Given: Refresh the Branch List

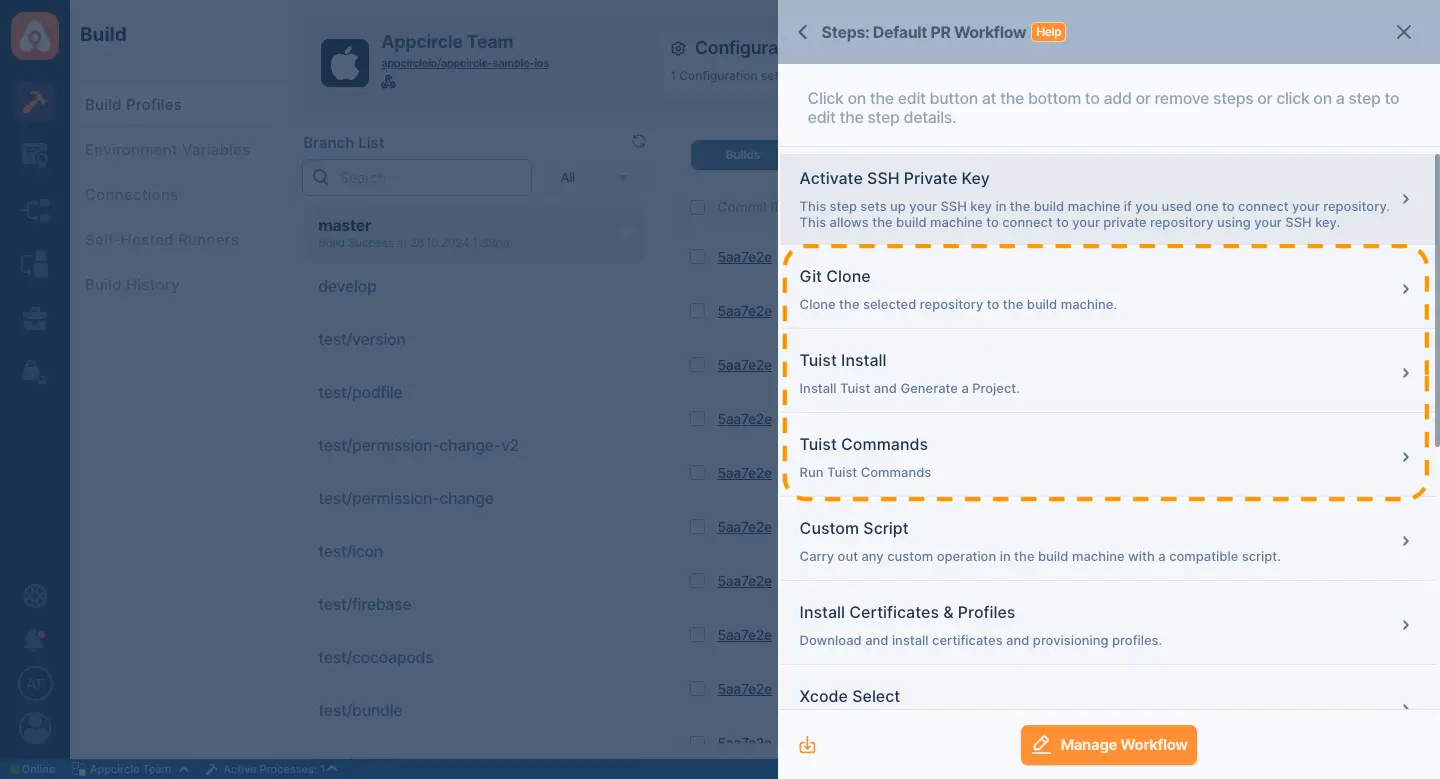Looking at the screenshot, I should coord(639,142).
